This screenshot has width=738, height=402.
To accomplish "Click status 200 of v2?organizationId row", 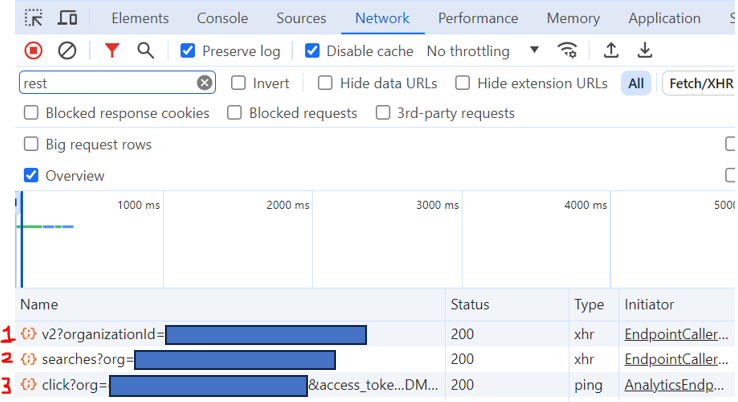I will (x=462, y=334).
